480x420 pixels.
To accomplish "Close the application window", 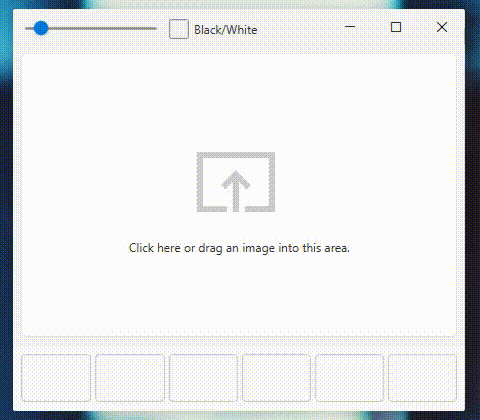I will (442, 27).
